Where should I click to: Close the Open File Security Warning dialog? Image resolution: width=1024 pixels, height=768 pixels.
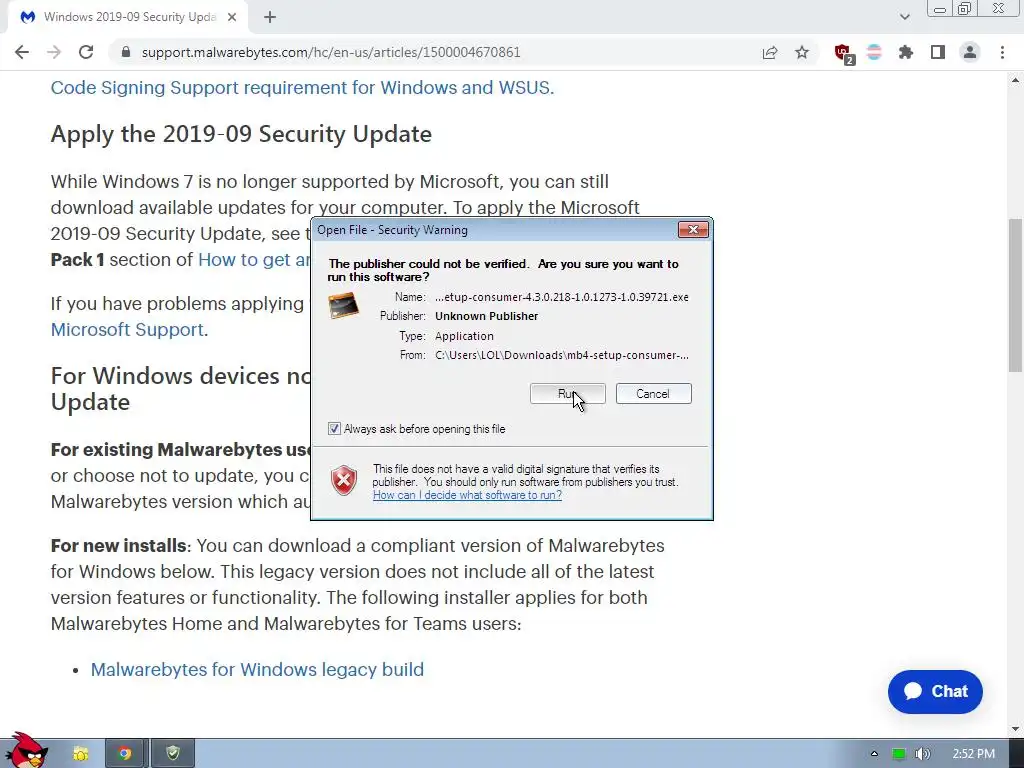pyautogui.click(x=693, y=229)
